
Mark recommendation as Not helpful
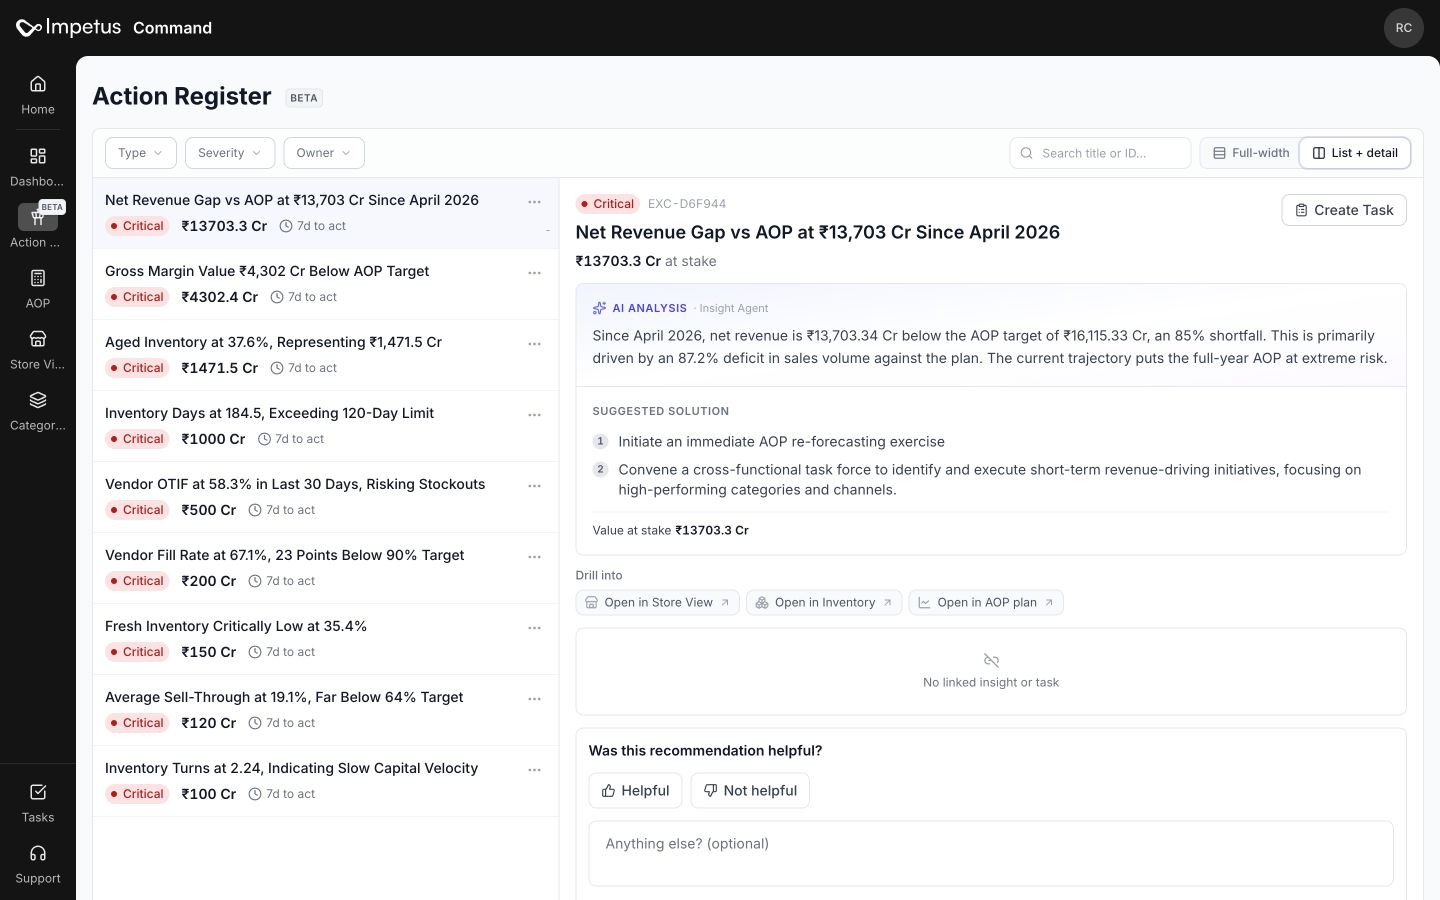(x=750, y=790)
